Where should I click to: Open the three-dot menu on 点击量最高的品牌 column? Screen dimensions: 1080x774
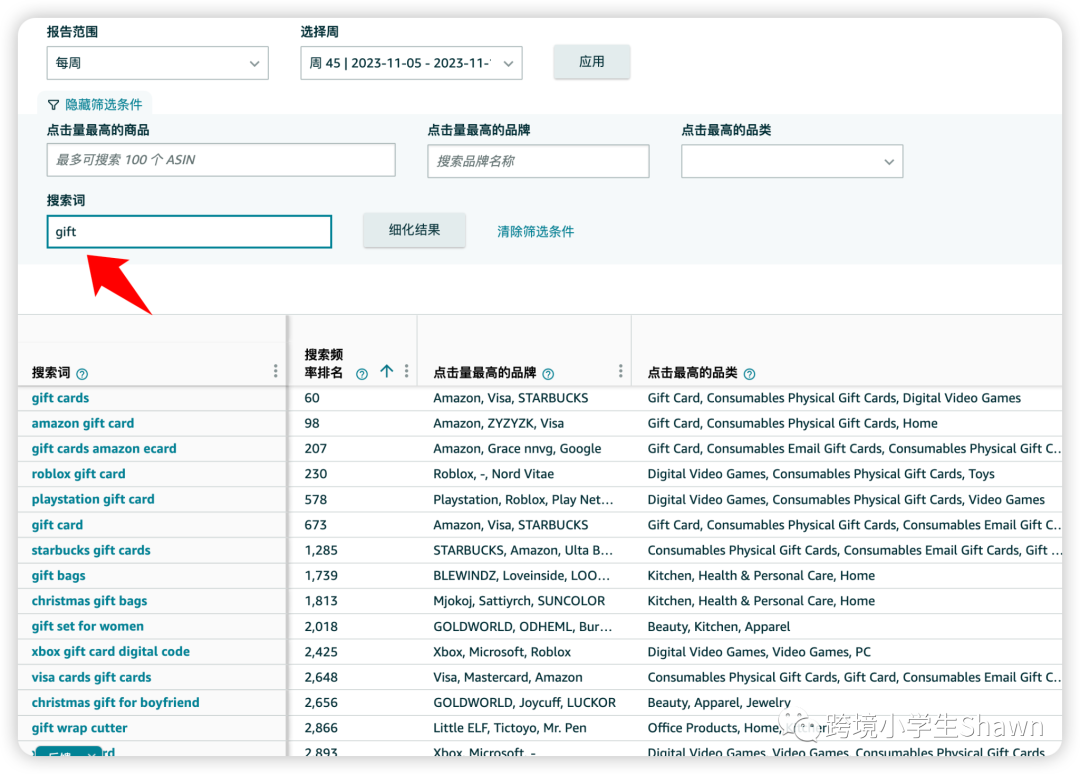620,370
